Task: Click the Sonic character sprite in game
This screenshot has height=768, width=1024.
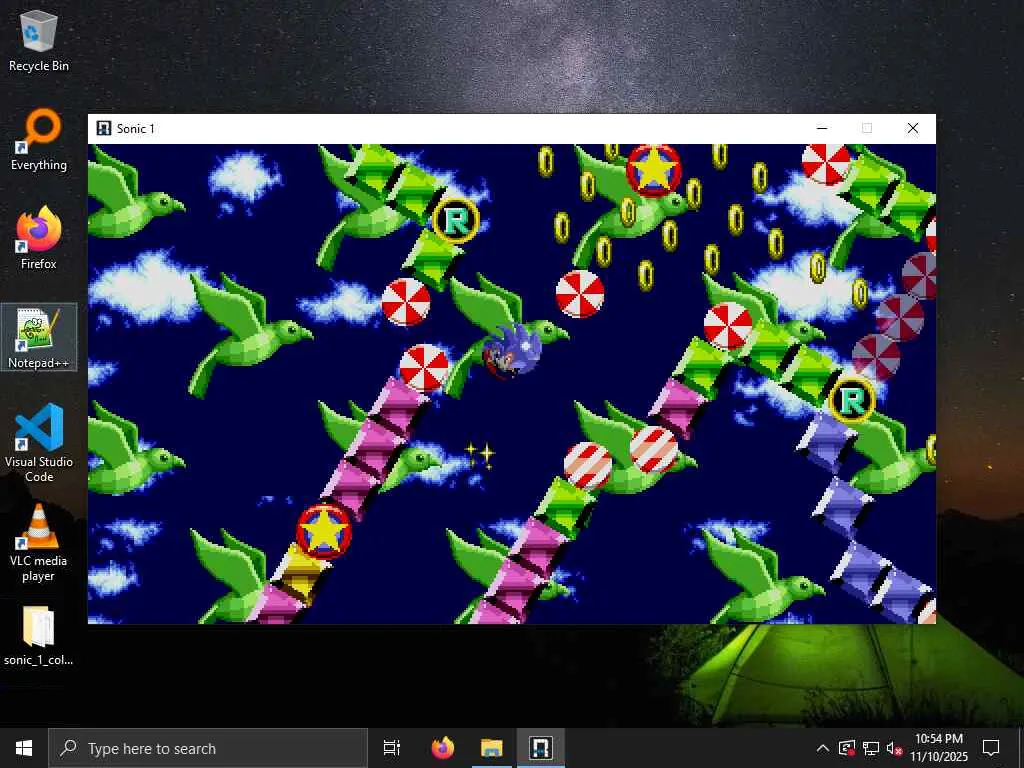Action: 511,351
